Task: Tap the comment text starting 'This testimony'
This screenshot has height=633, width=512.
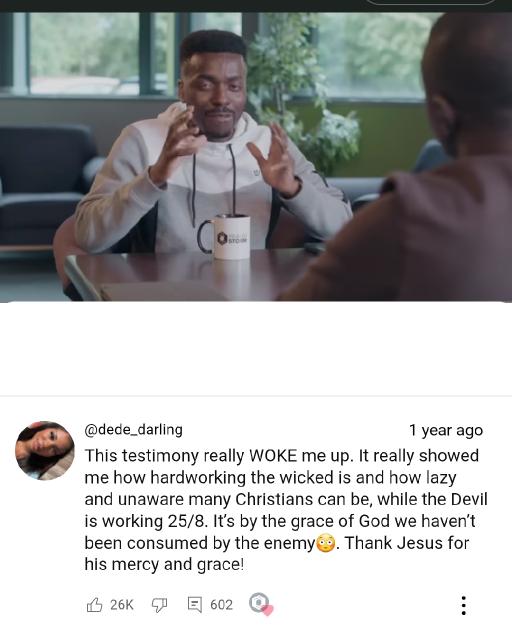Action: click(x=286, y=510)
